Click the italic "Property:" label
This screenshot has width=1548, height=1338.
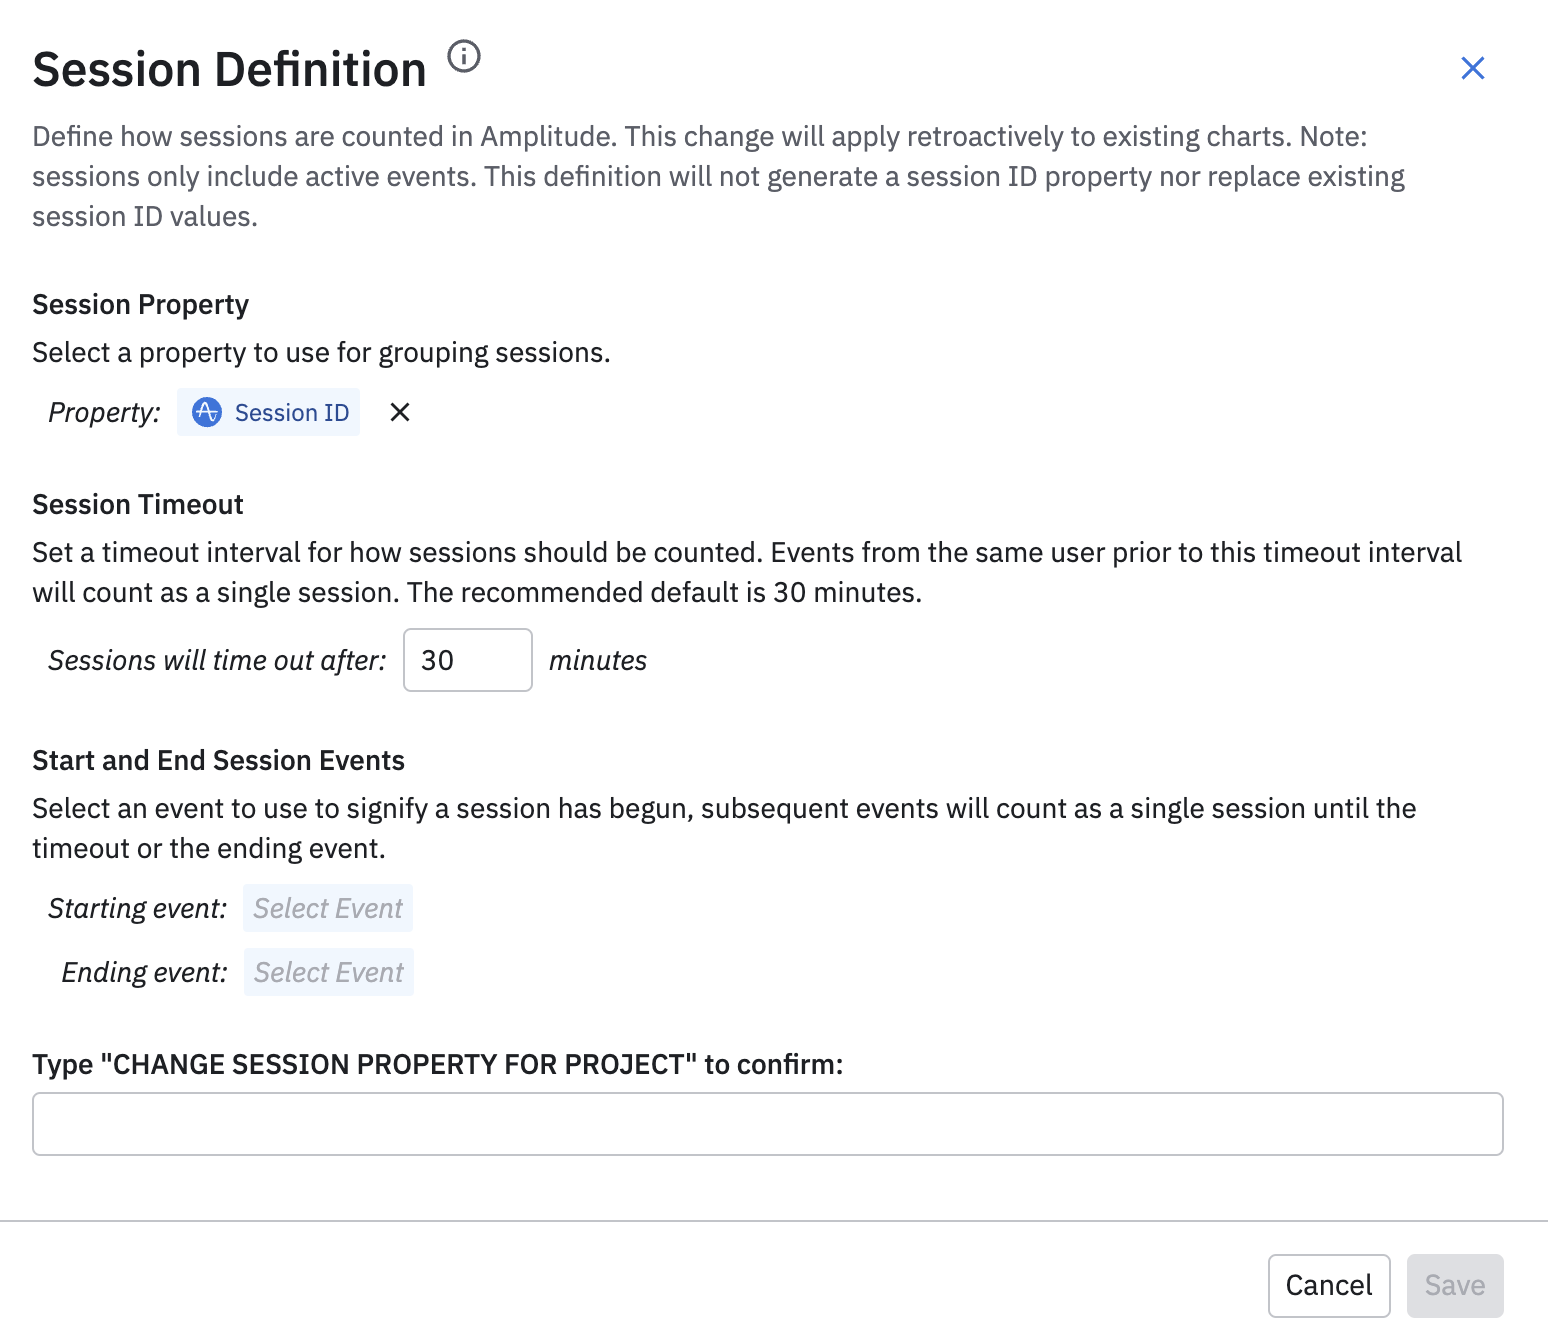point(104,412)
